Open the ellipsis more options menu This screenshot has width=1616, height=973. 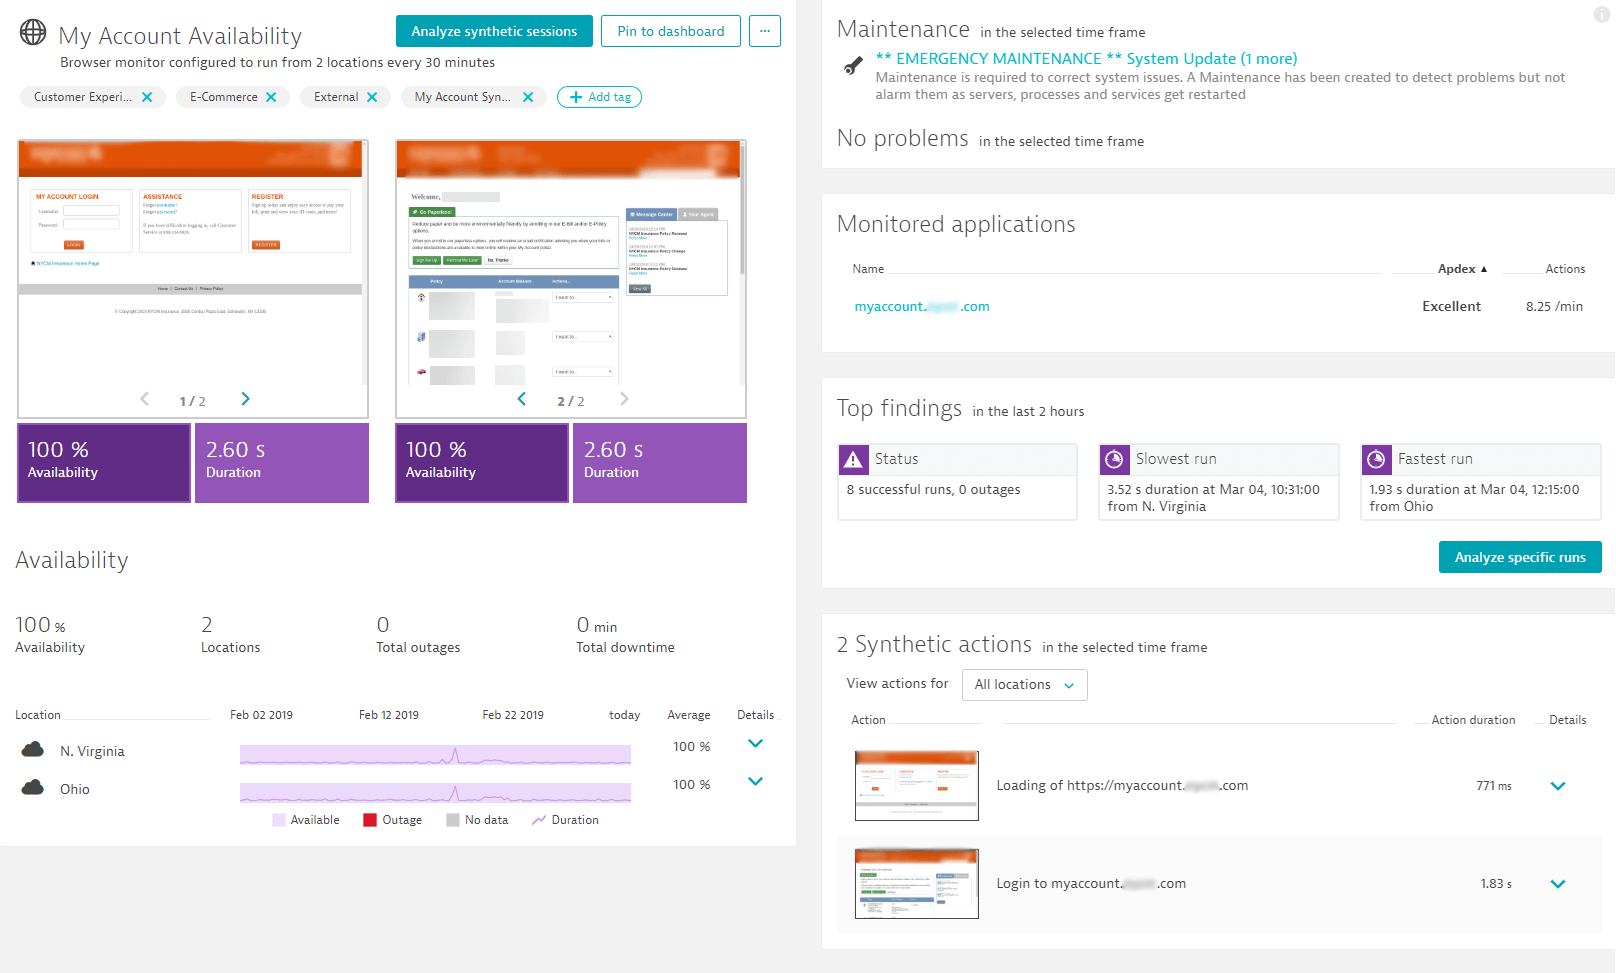(765, 31)
